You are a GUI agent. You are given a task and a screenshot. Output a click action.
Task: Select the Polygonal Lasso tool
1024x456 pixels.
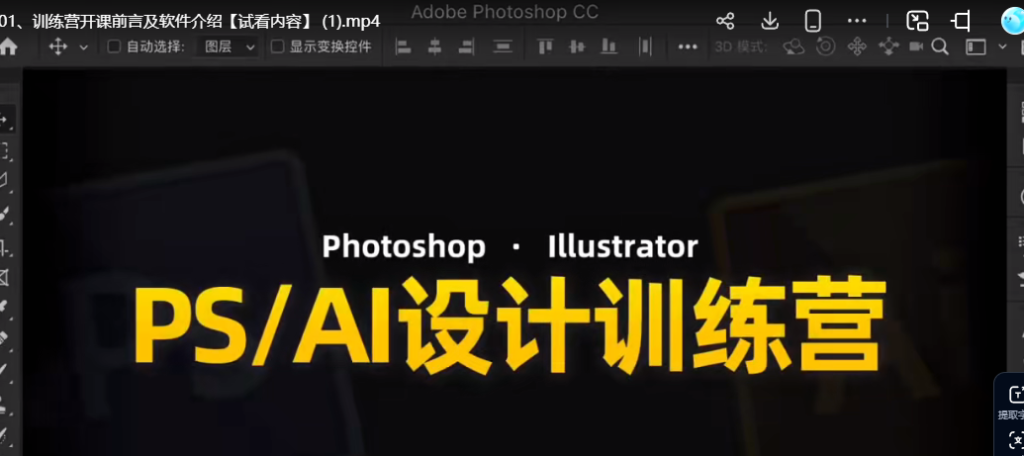click(4, 181)
